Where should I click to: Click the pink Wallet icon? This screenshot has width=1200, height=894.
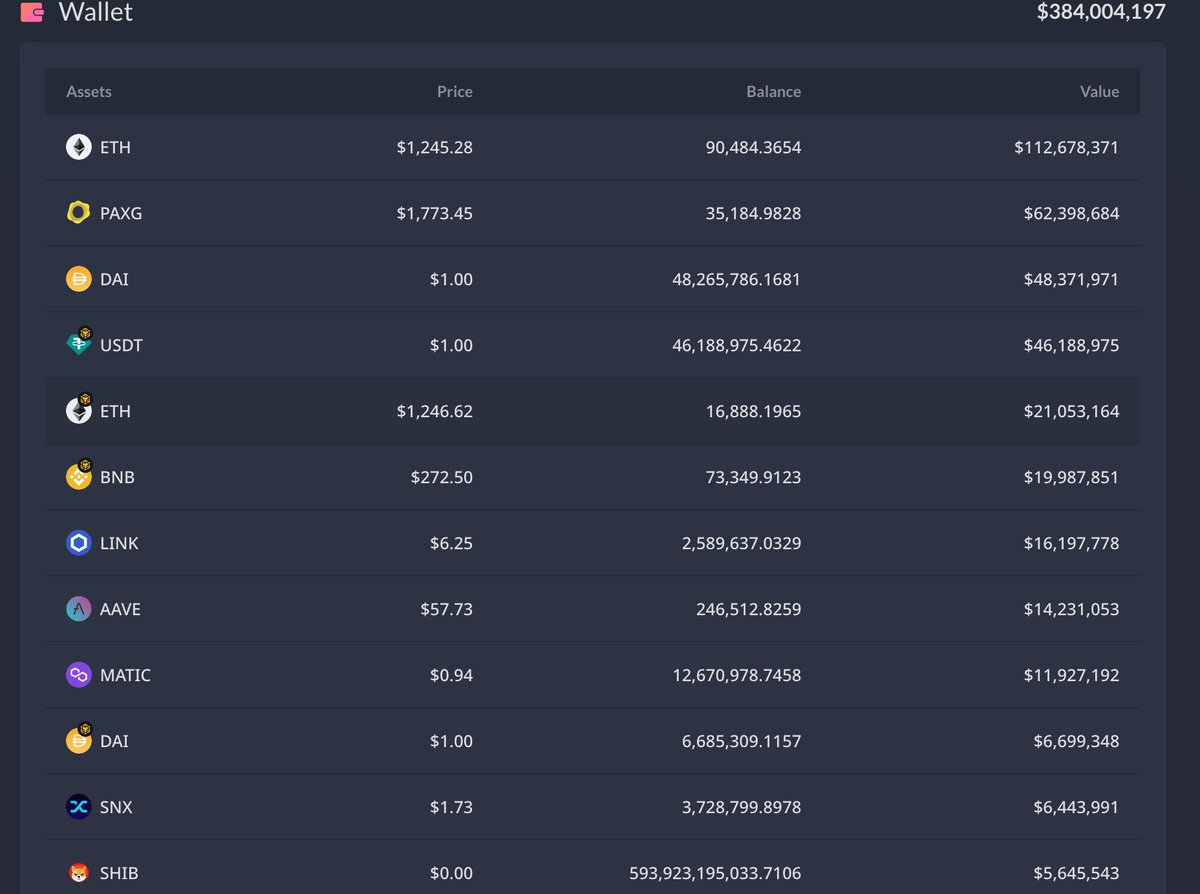(32, 13)
